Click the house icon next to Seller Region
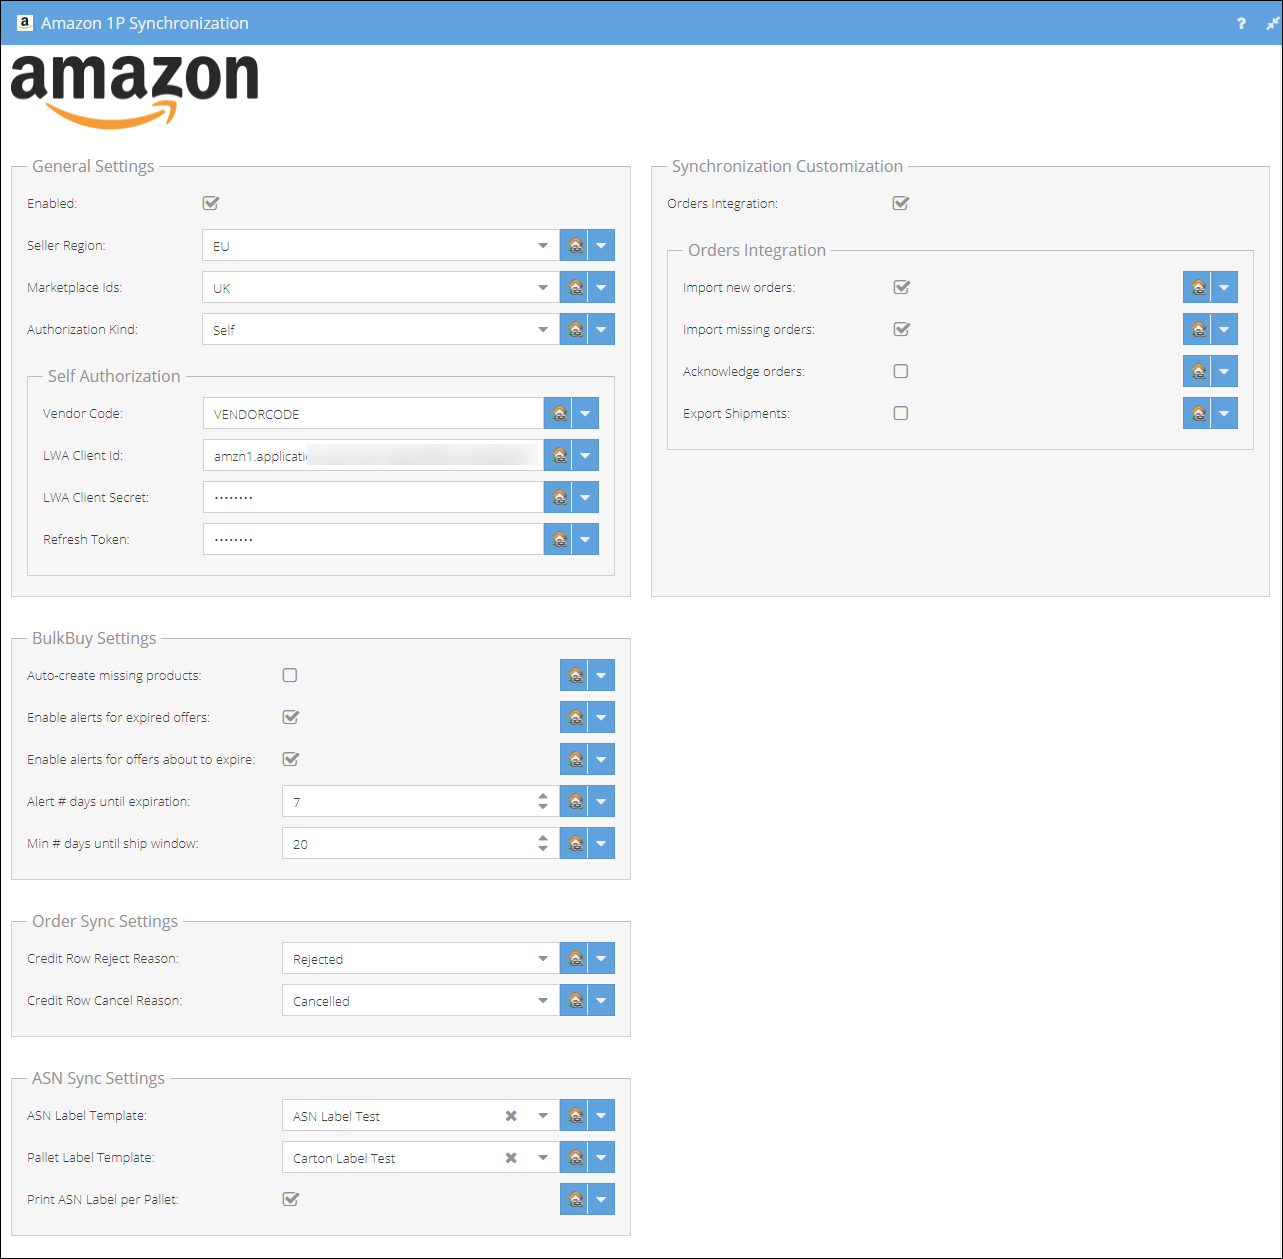Viewport: 1283px width, 1259px height. (575, 245)
